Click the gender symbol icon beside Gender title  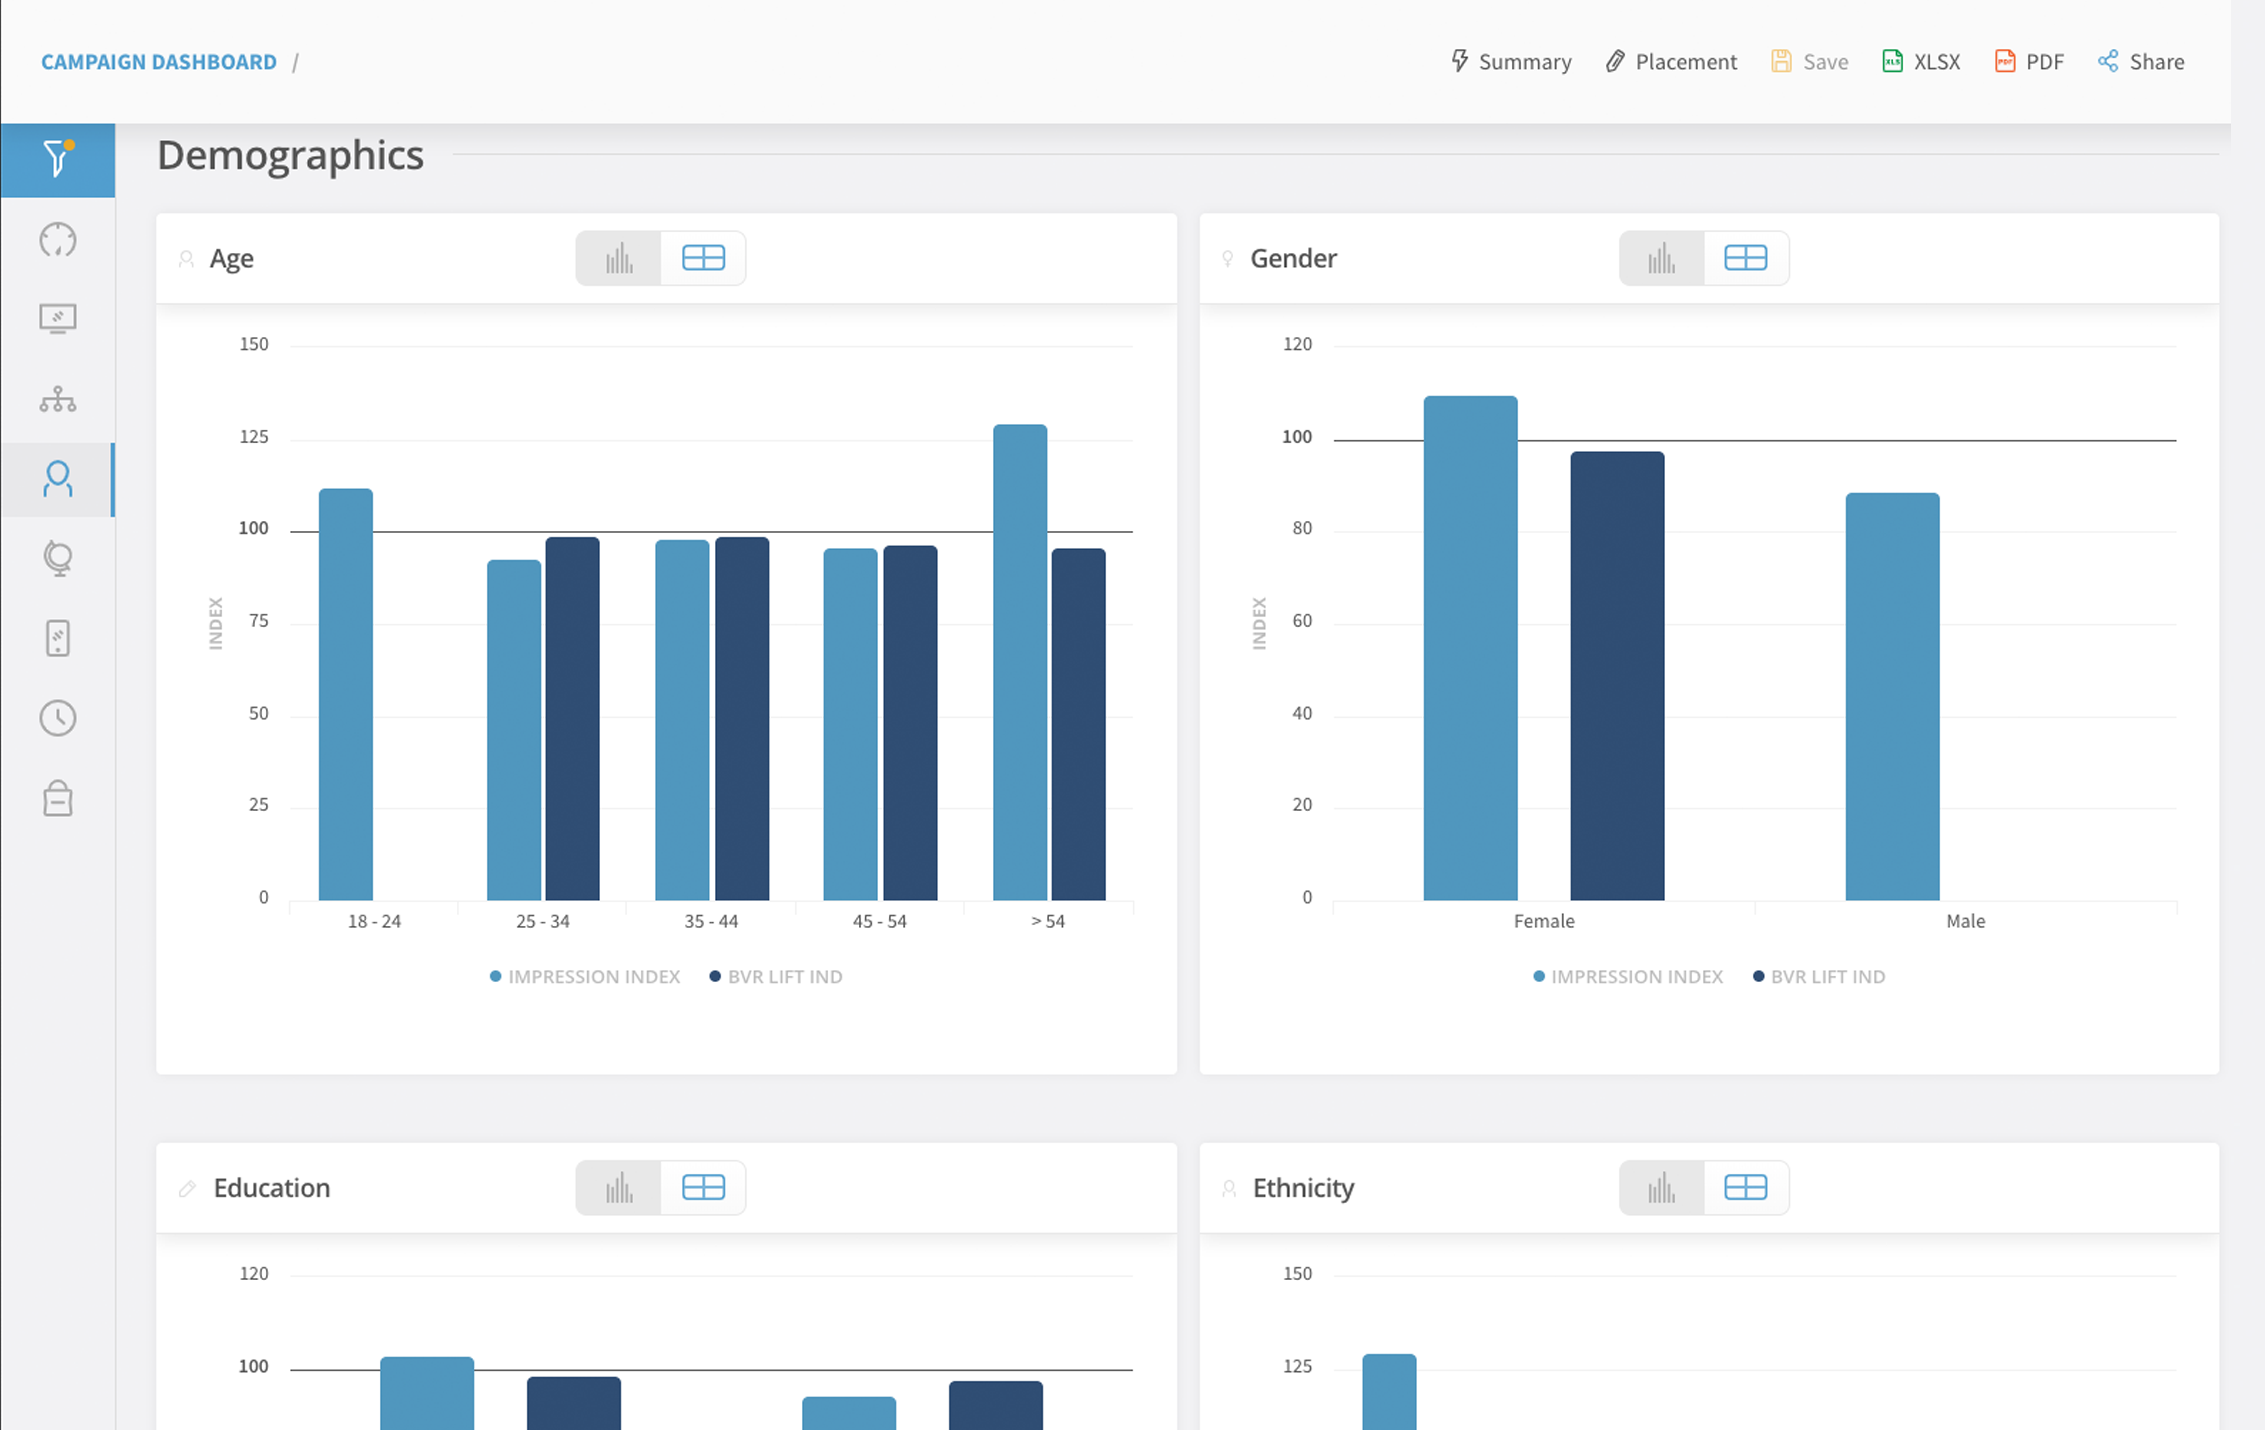[x=1228, y=259]
